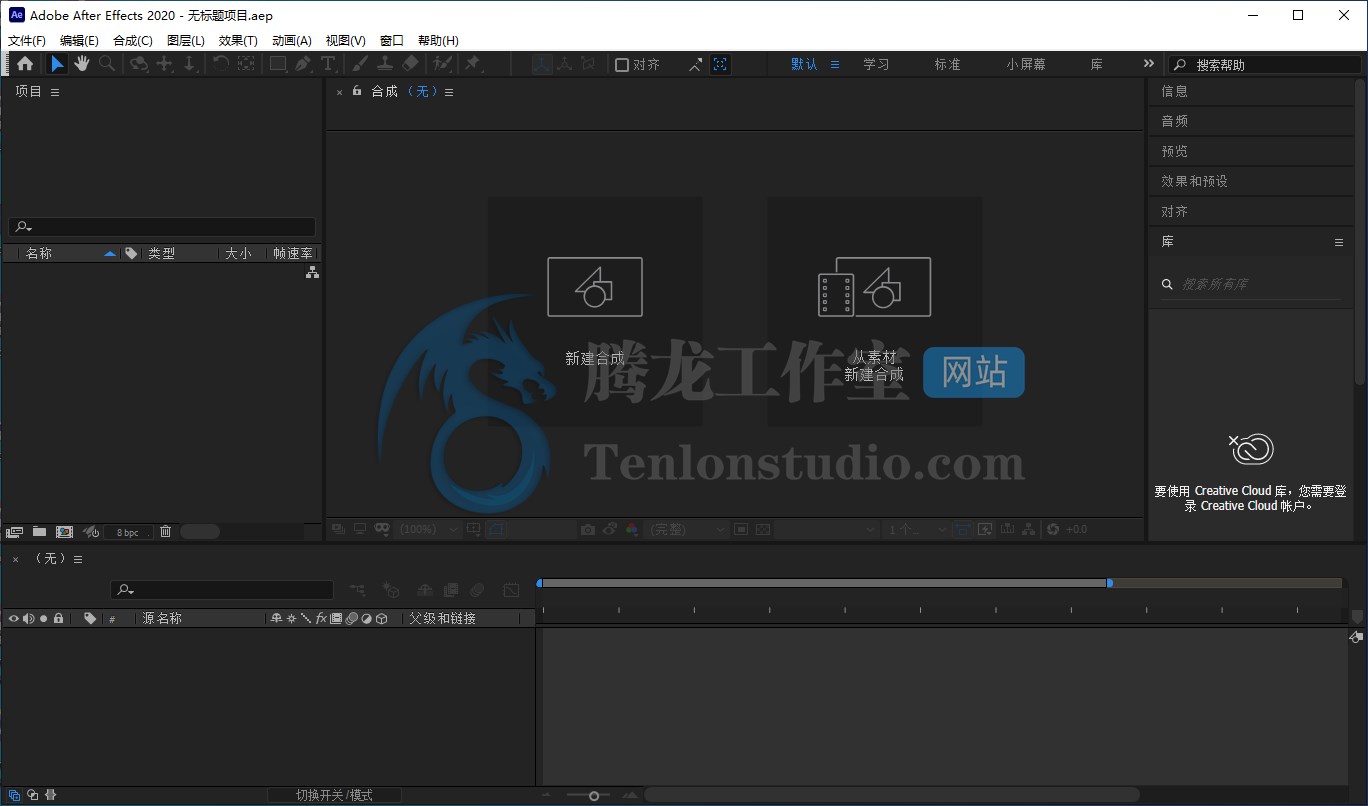Click the 切换开关/模式 button

point(334,795)
